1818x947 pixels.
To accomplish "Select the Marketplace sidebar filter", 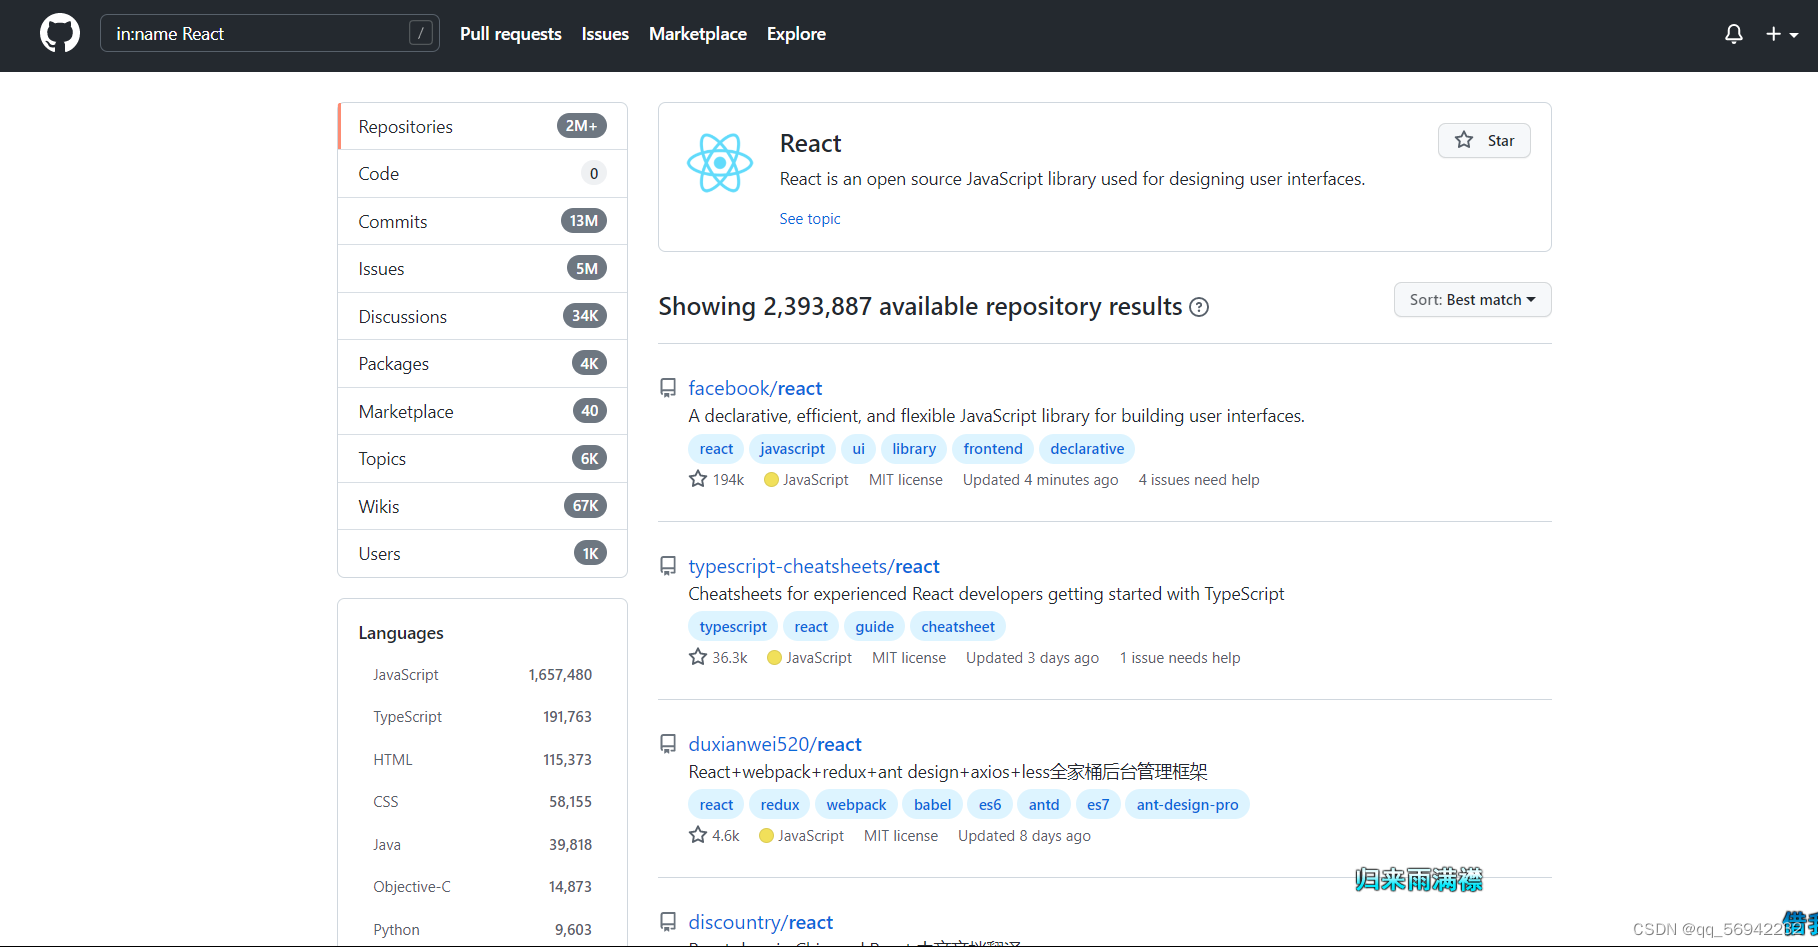I will pyautogui.click(x=483, y=411).
